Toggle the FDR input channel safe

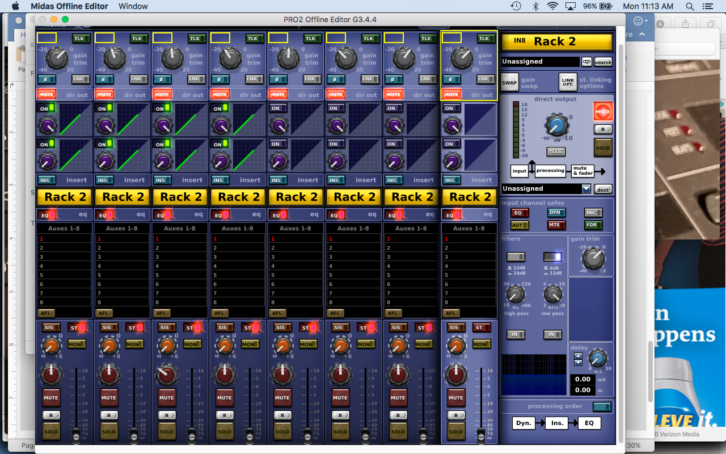tap(593, 225)
